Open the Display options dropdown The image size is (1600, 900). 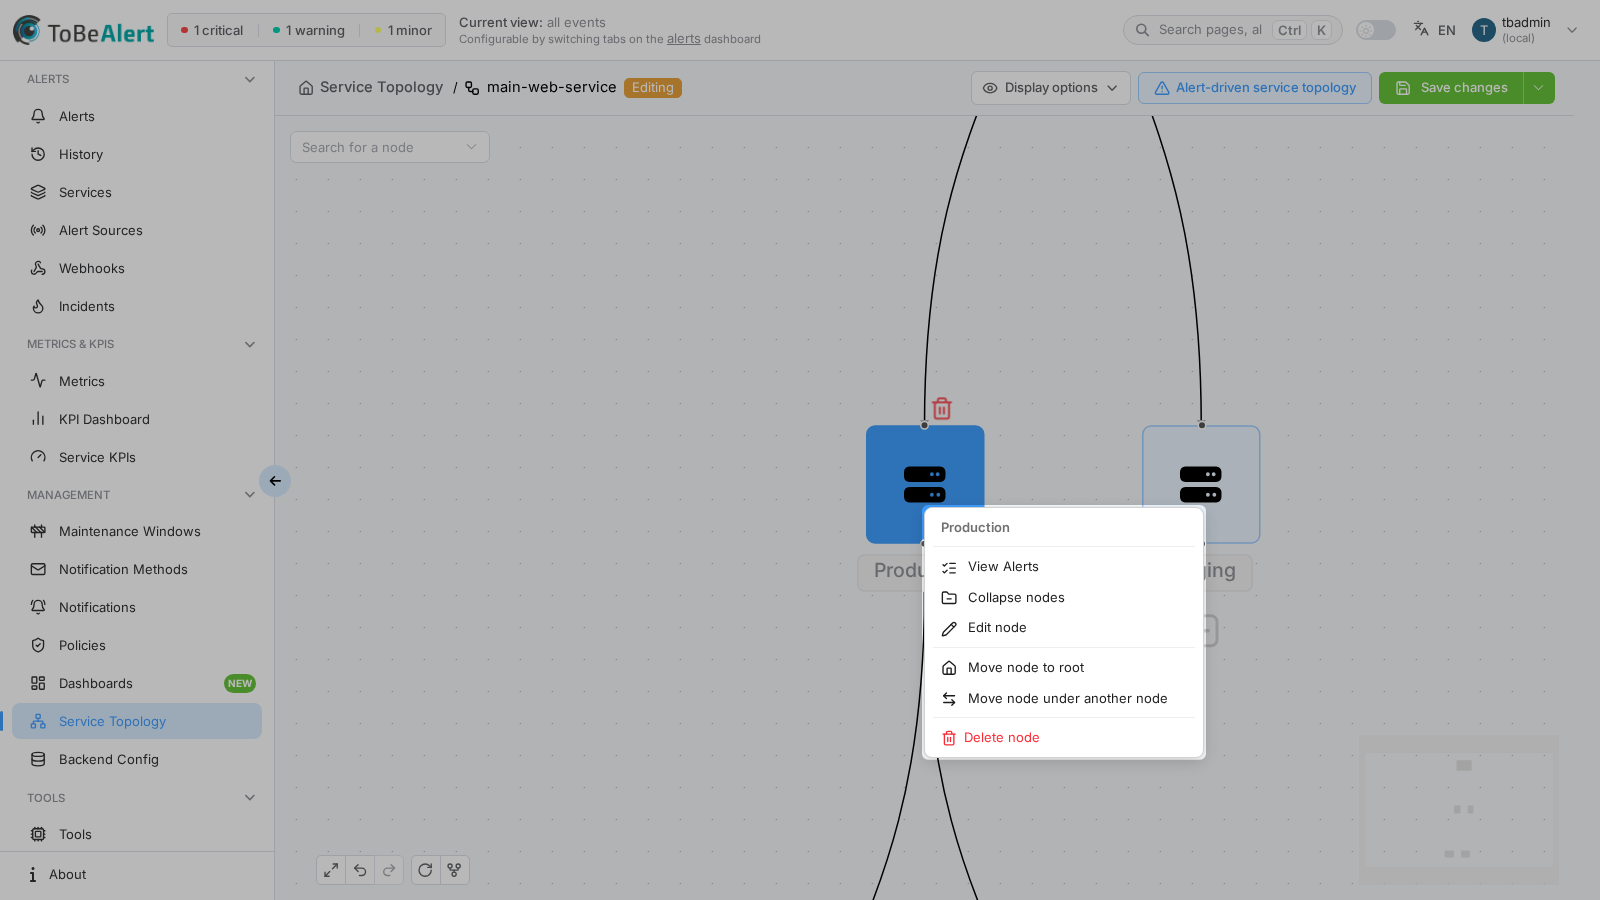[x=1051, y=88]
